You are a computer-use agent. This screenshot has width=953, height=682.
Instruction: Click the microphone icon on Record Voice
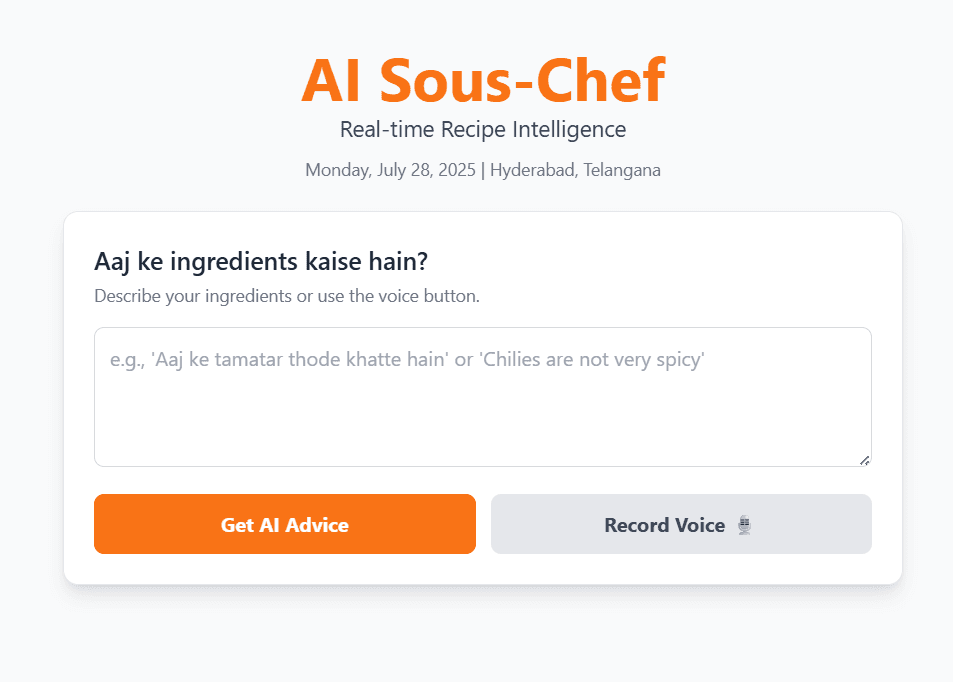point(745,525)
